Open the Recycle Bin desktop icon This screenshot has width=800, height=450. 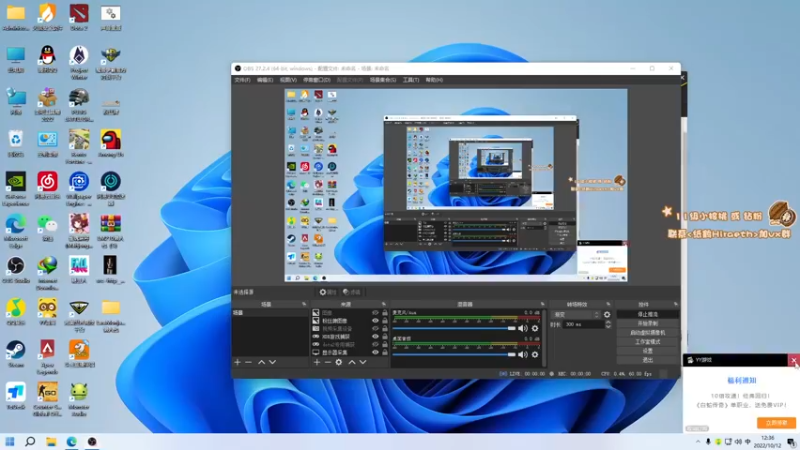(x=16, y=143)
